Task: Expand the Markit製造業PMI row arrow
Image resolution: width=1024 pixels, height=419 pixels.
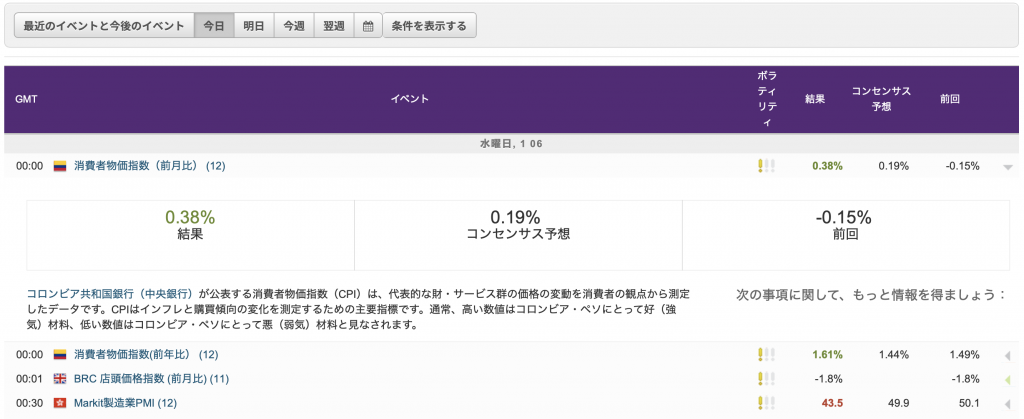Action: coord(1009,403)
